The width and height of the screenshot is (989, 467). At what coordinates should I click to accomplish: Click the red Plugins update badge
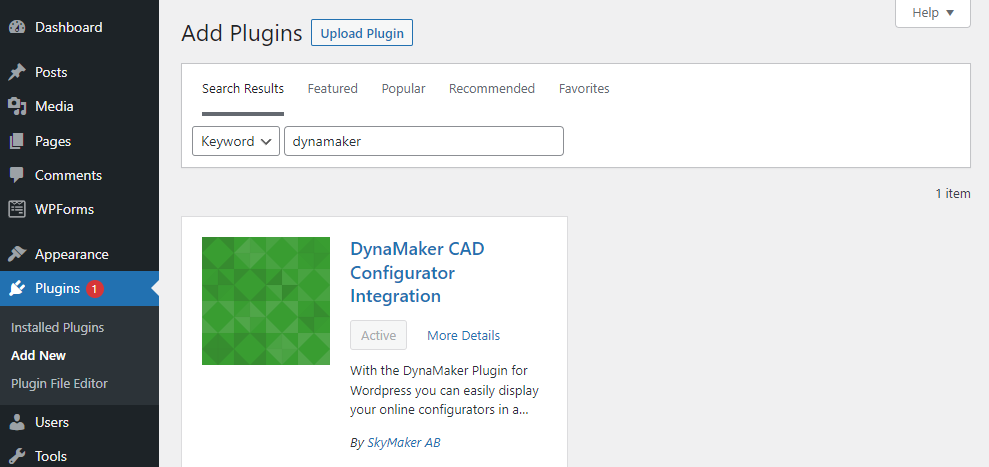[95, 288]
